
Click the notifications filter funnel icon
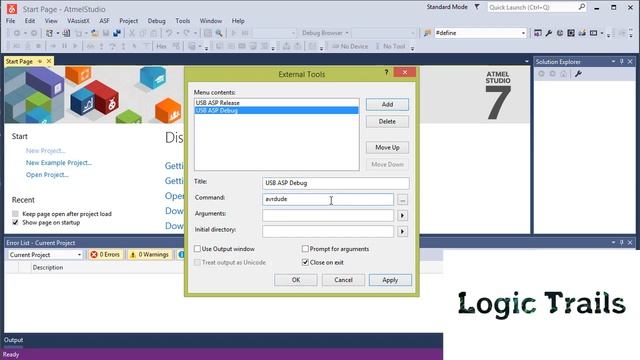477,7
